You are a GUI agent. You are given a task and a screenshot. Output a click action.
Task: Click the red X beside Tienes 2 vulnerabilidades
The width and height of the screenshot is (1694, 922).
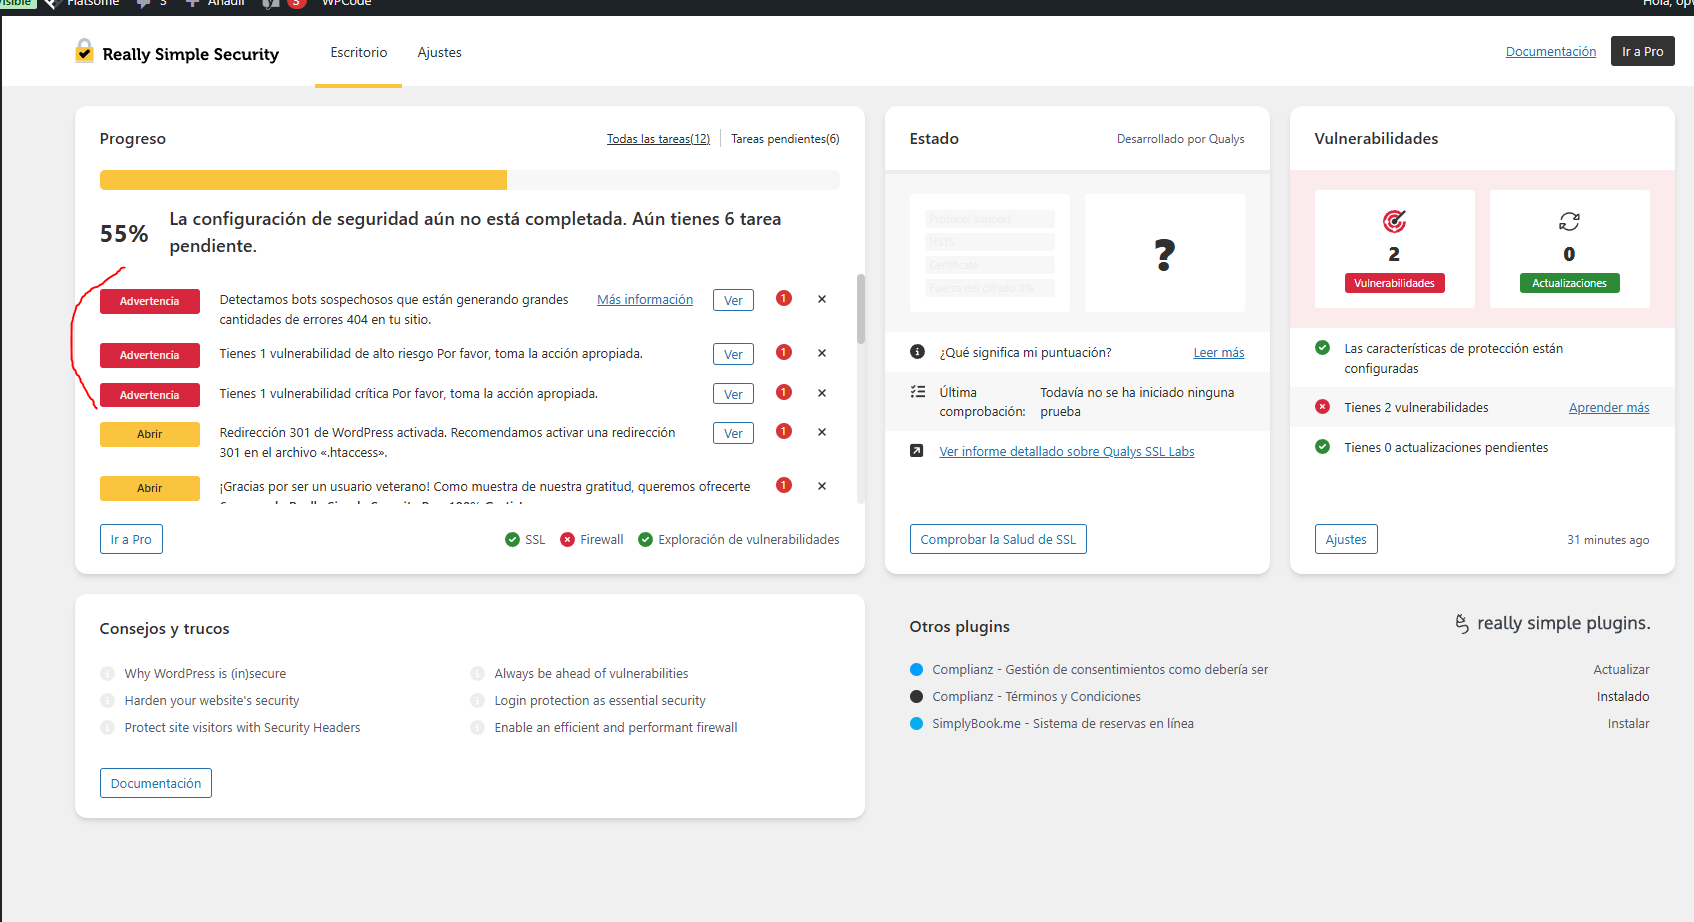click(1322, 407)
